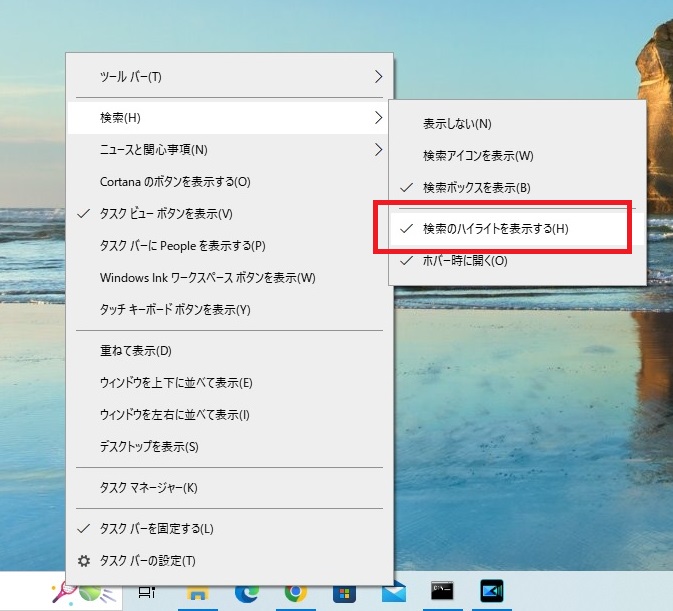
Task: Open the Mail app on taskbar
Action: pos(394,593)
